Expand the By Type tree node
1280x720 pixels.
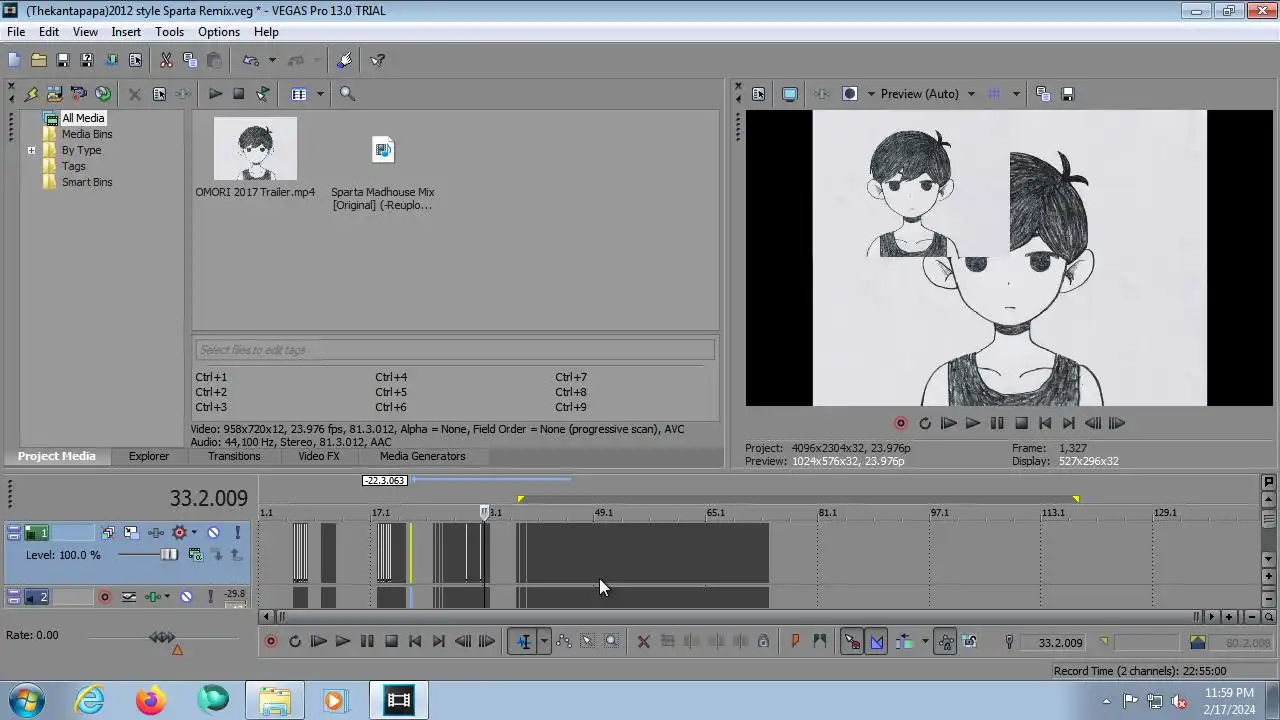pos(31,151)
